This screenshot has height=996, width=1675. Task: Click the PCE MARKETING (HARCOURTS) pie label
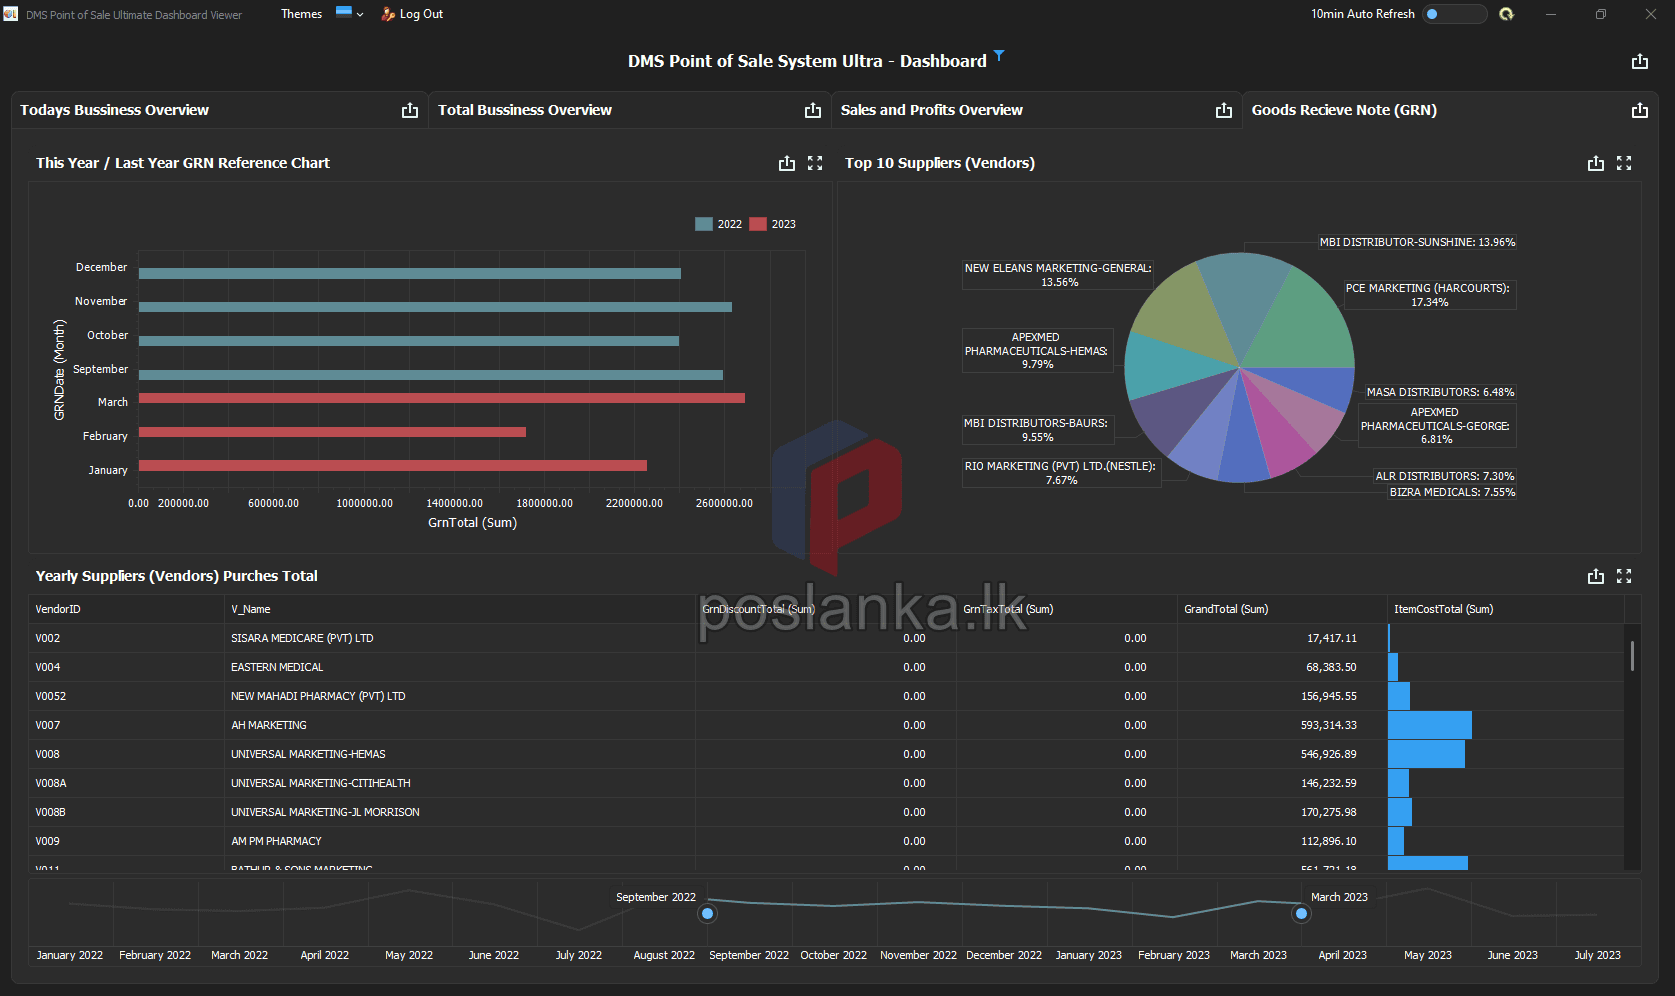pos(1429,295)
